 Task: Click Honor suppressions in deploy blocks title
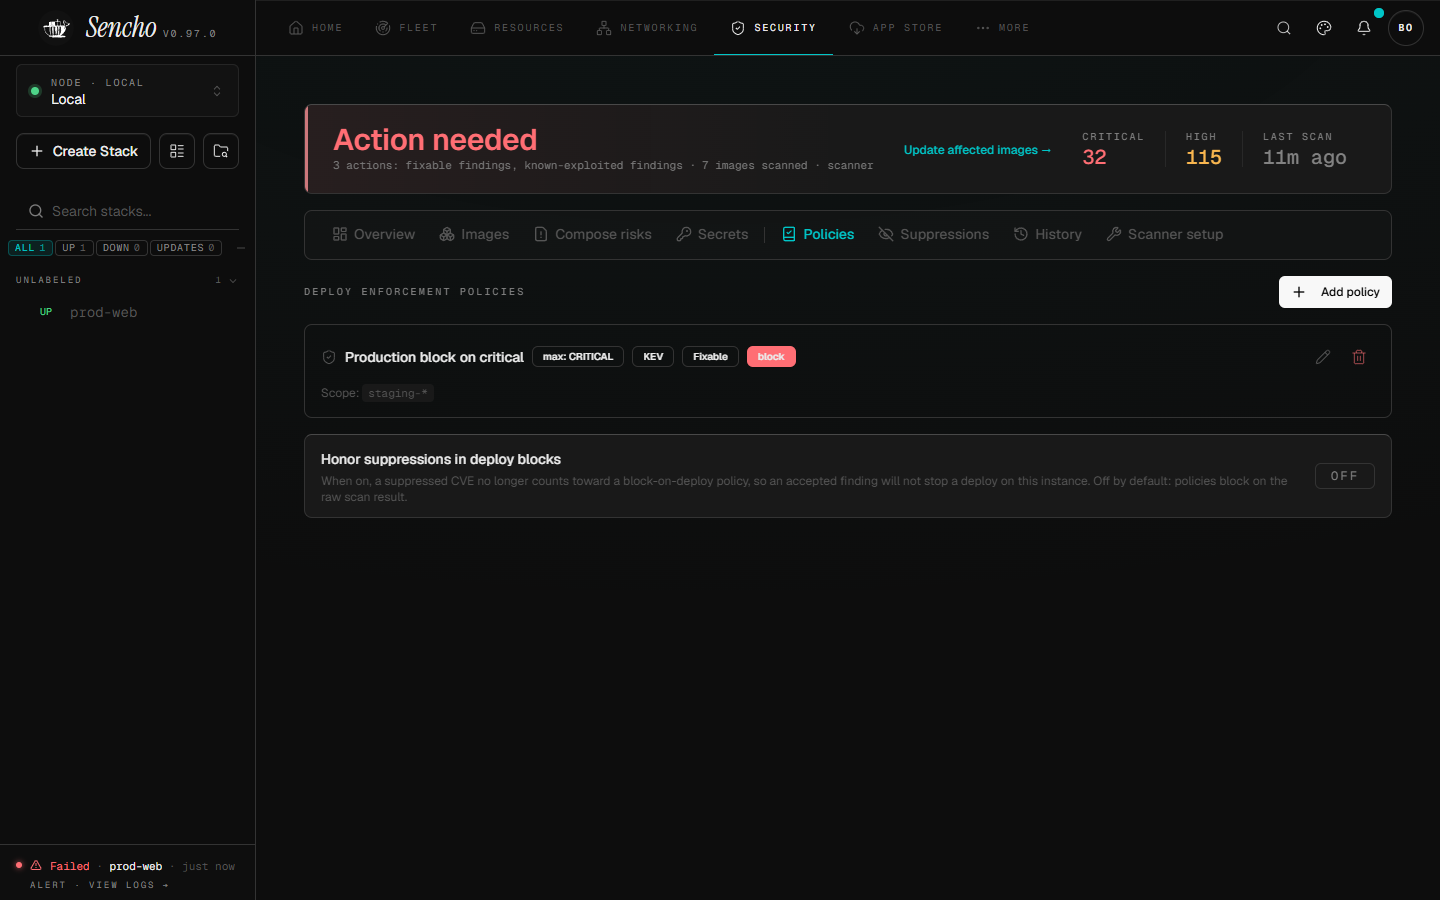point(441,459)
